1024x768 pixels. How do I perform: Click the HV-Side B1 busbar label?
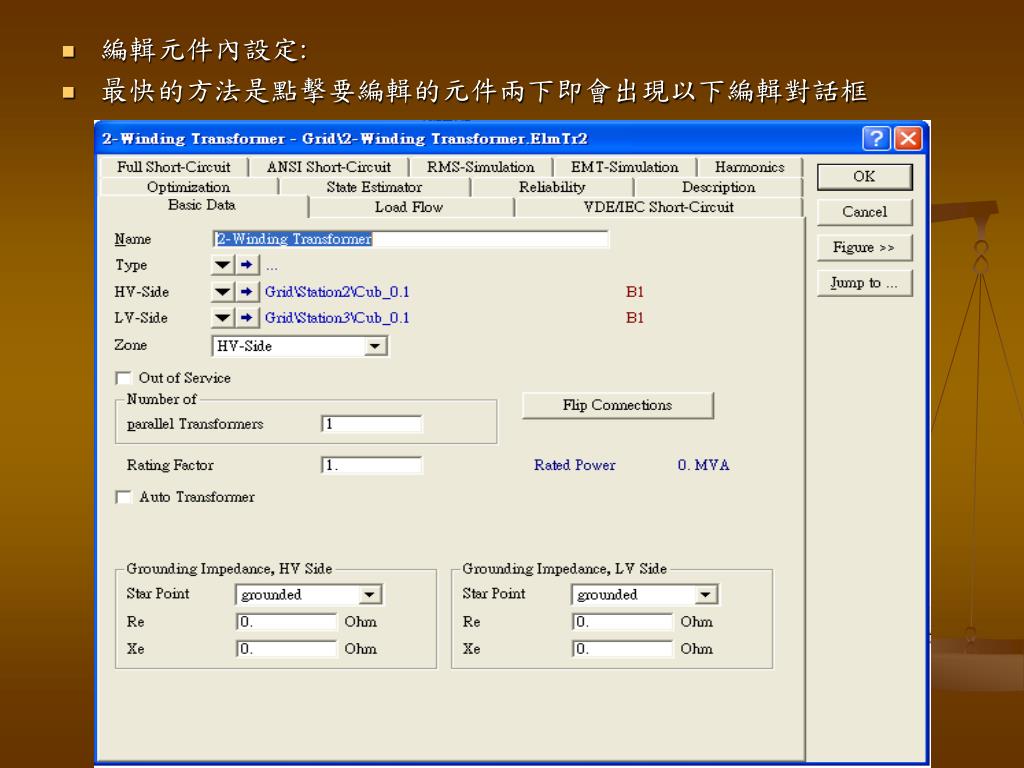pyautogui.click(x=635, y=292)
